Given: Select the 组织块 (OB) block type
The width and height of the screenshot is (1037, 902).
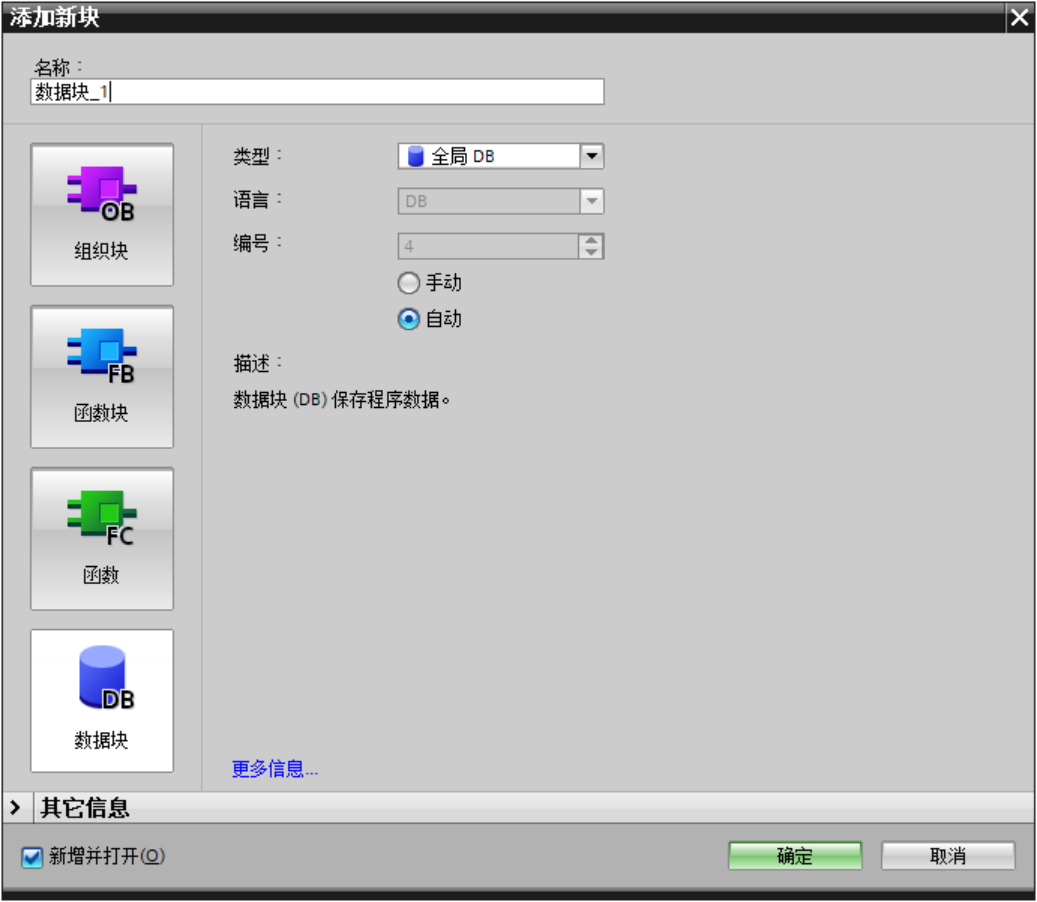Looking at the screenshot, I should pyautogui.click(x=102, y=214).
